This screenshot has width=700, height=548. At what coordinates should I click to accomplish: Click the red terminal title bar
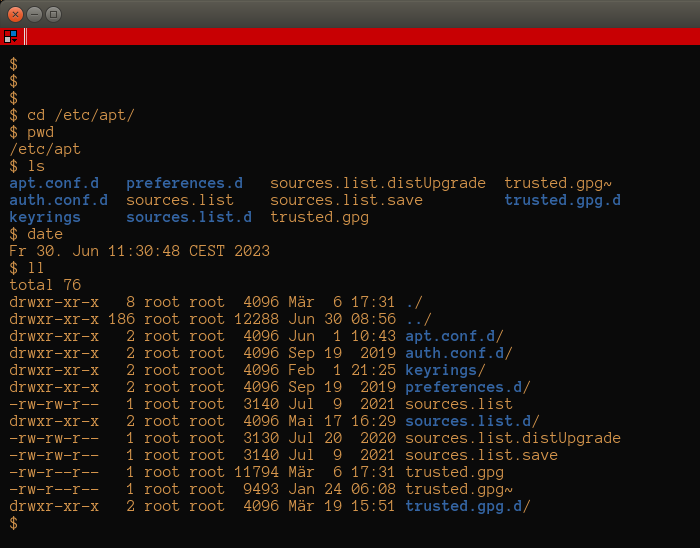[362, 36]
